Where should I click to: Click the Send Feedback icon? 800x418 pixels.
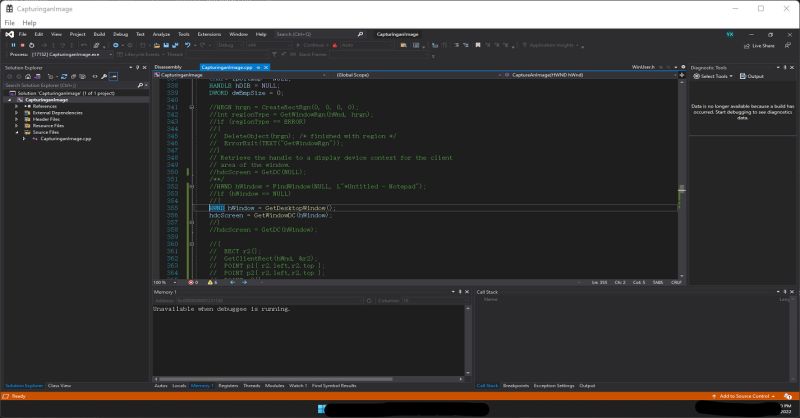788,46
